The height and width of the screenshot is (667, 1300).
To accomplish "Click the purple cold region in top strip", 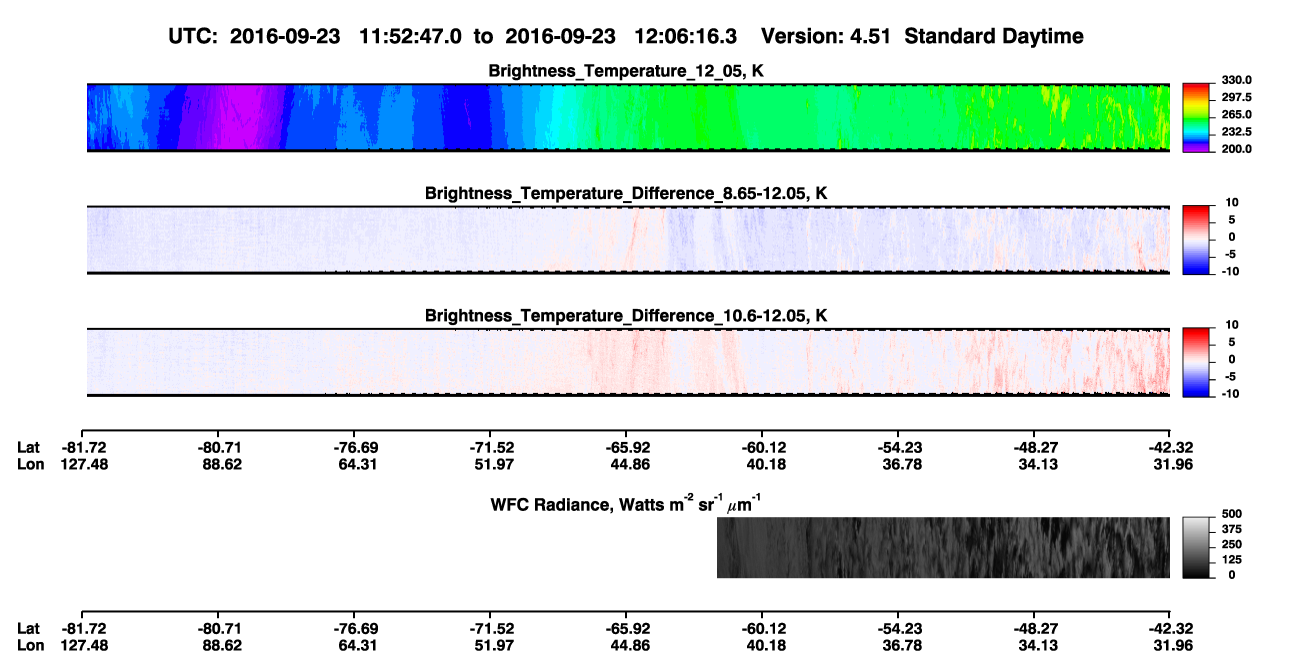I will [x=225, y=118].
